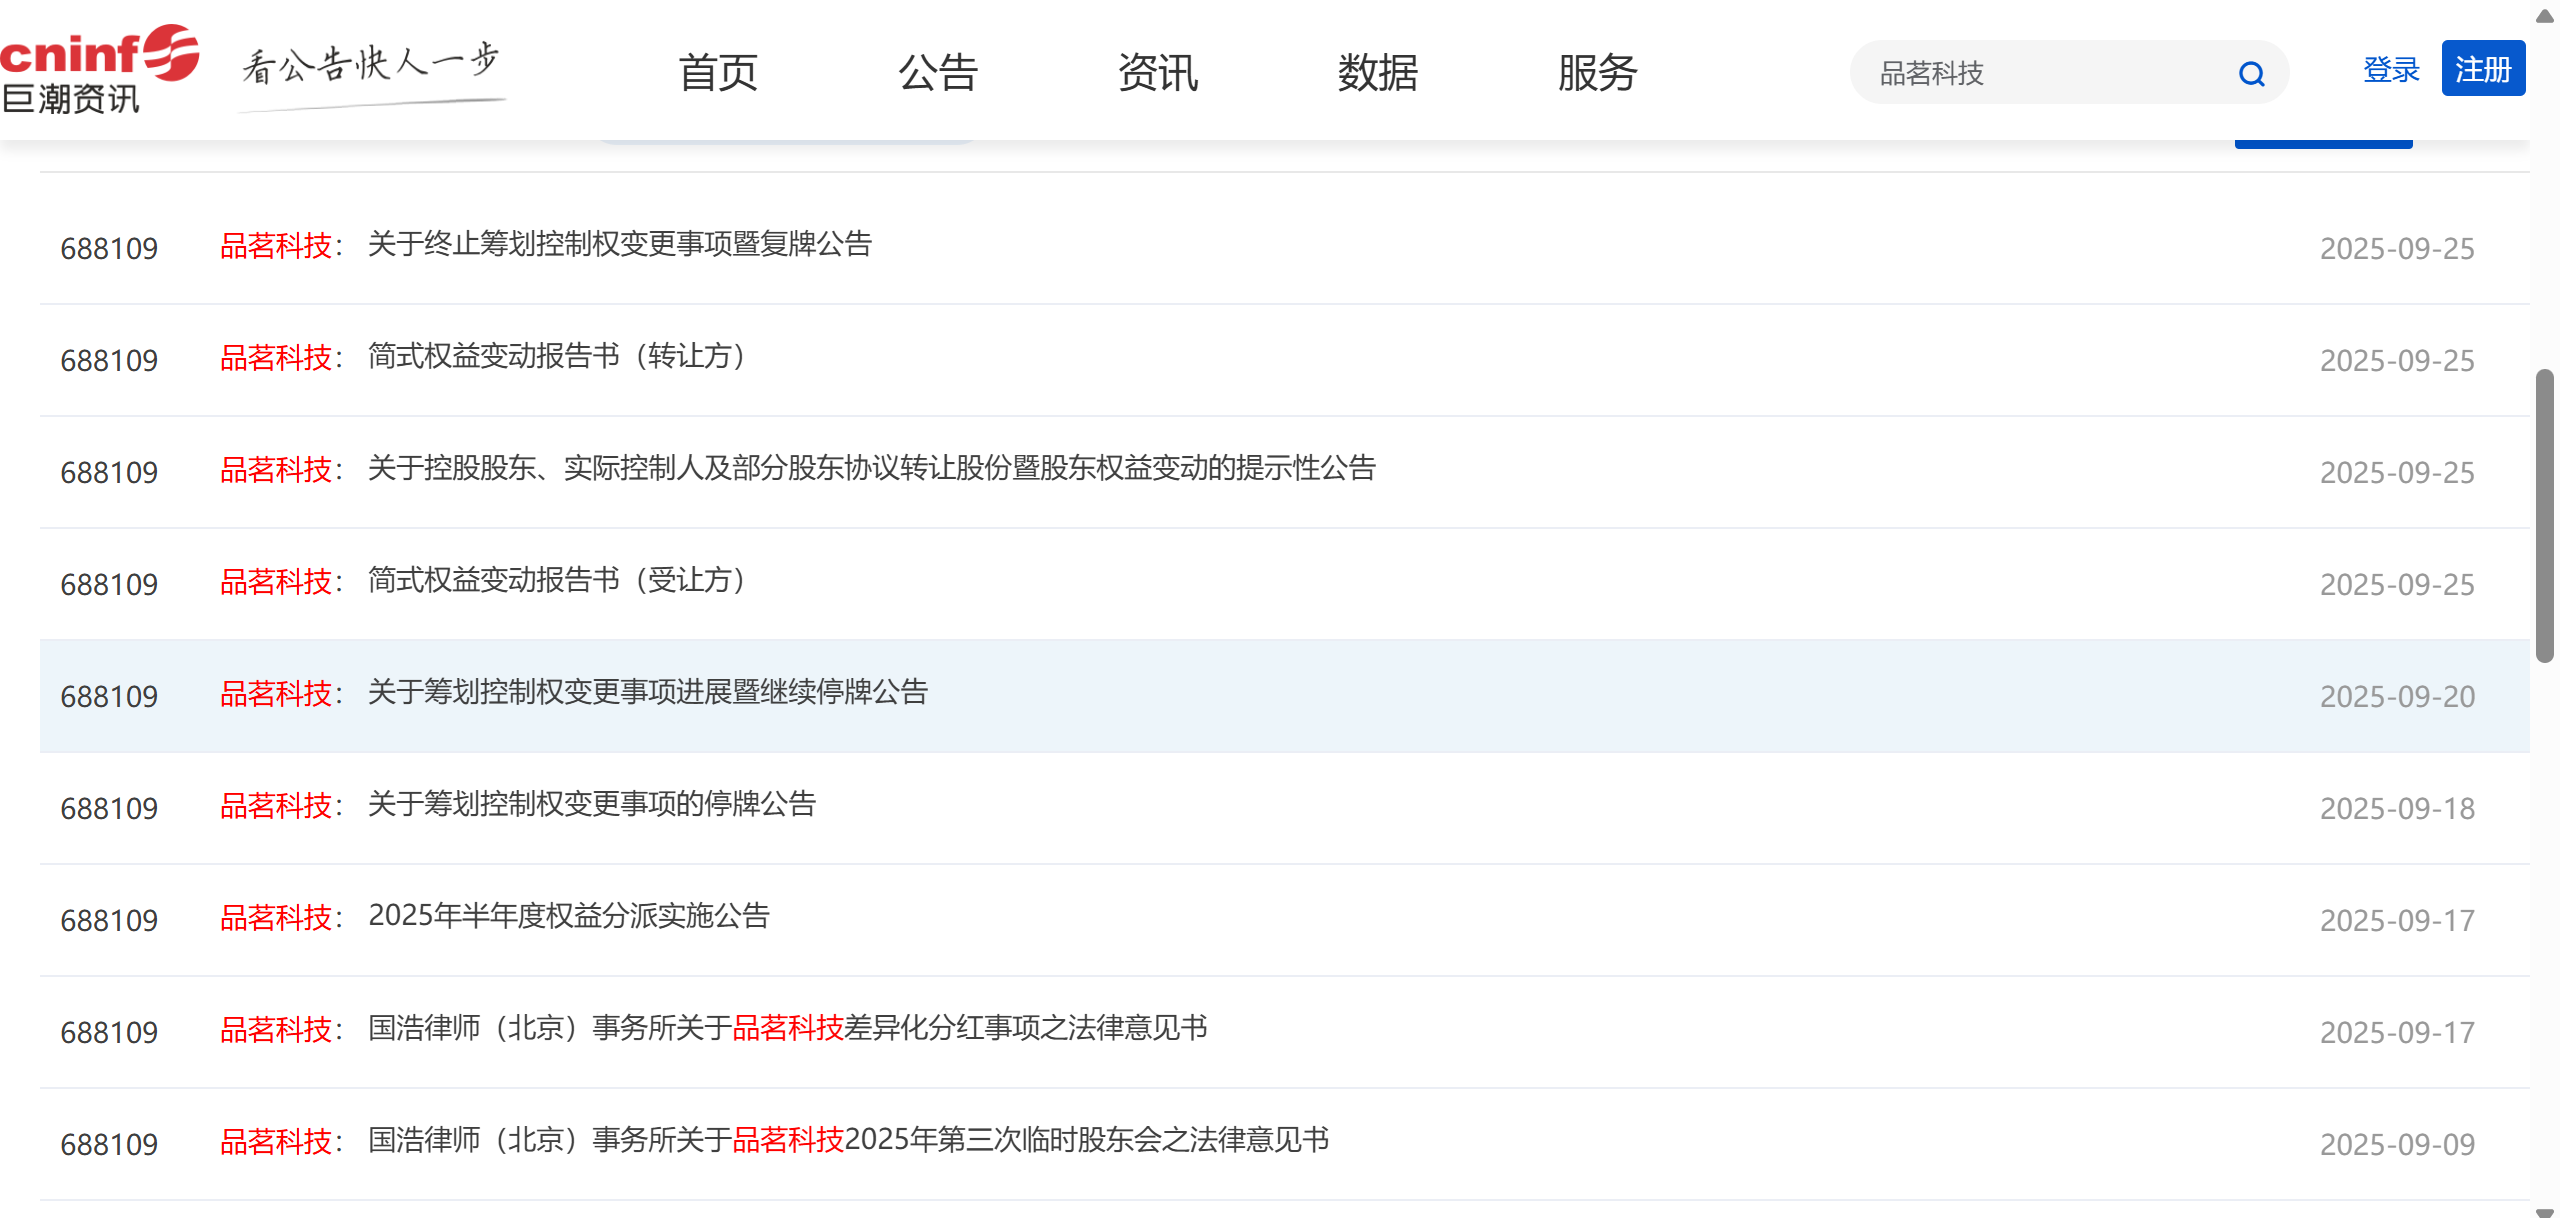Open 关于筹划控制权变更事项的停牌公告
Image resolution: width=2560 pixels, height=1218 pixels.
tap(591, 805)
